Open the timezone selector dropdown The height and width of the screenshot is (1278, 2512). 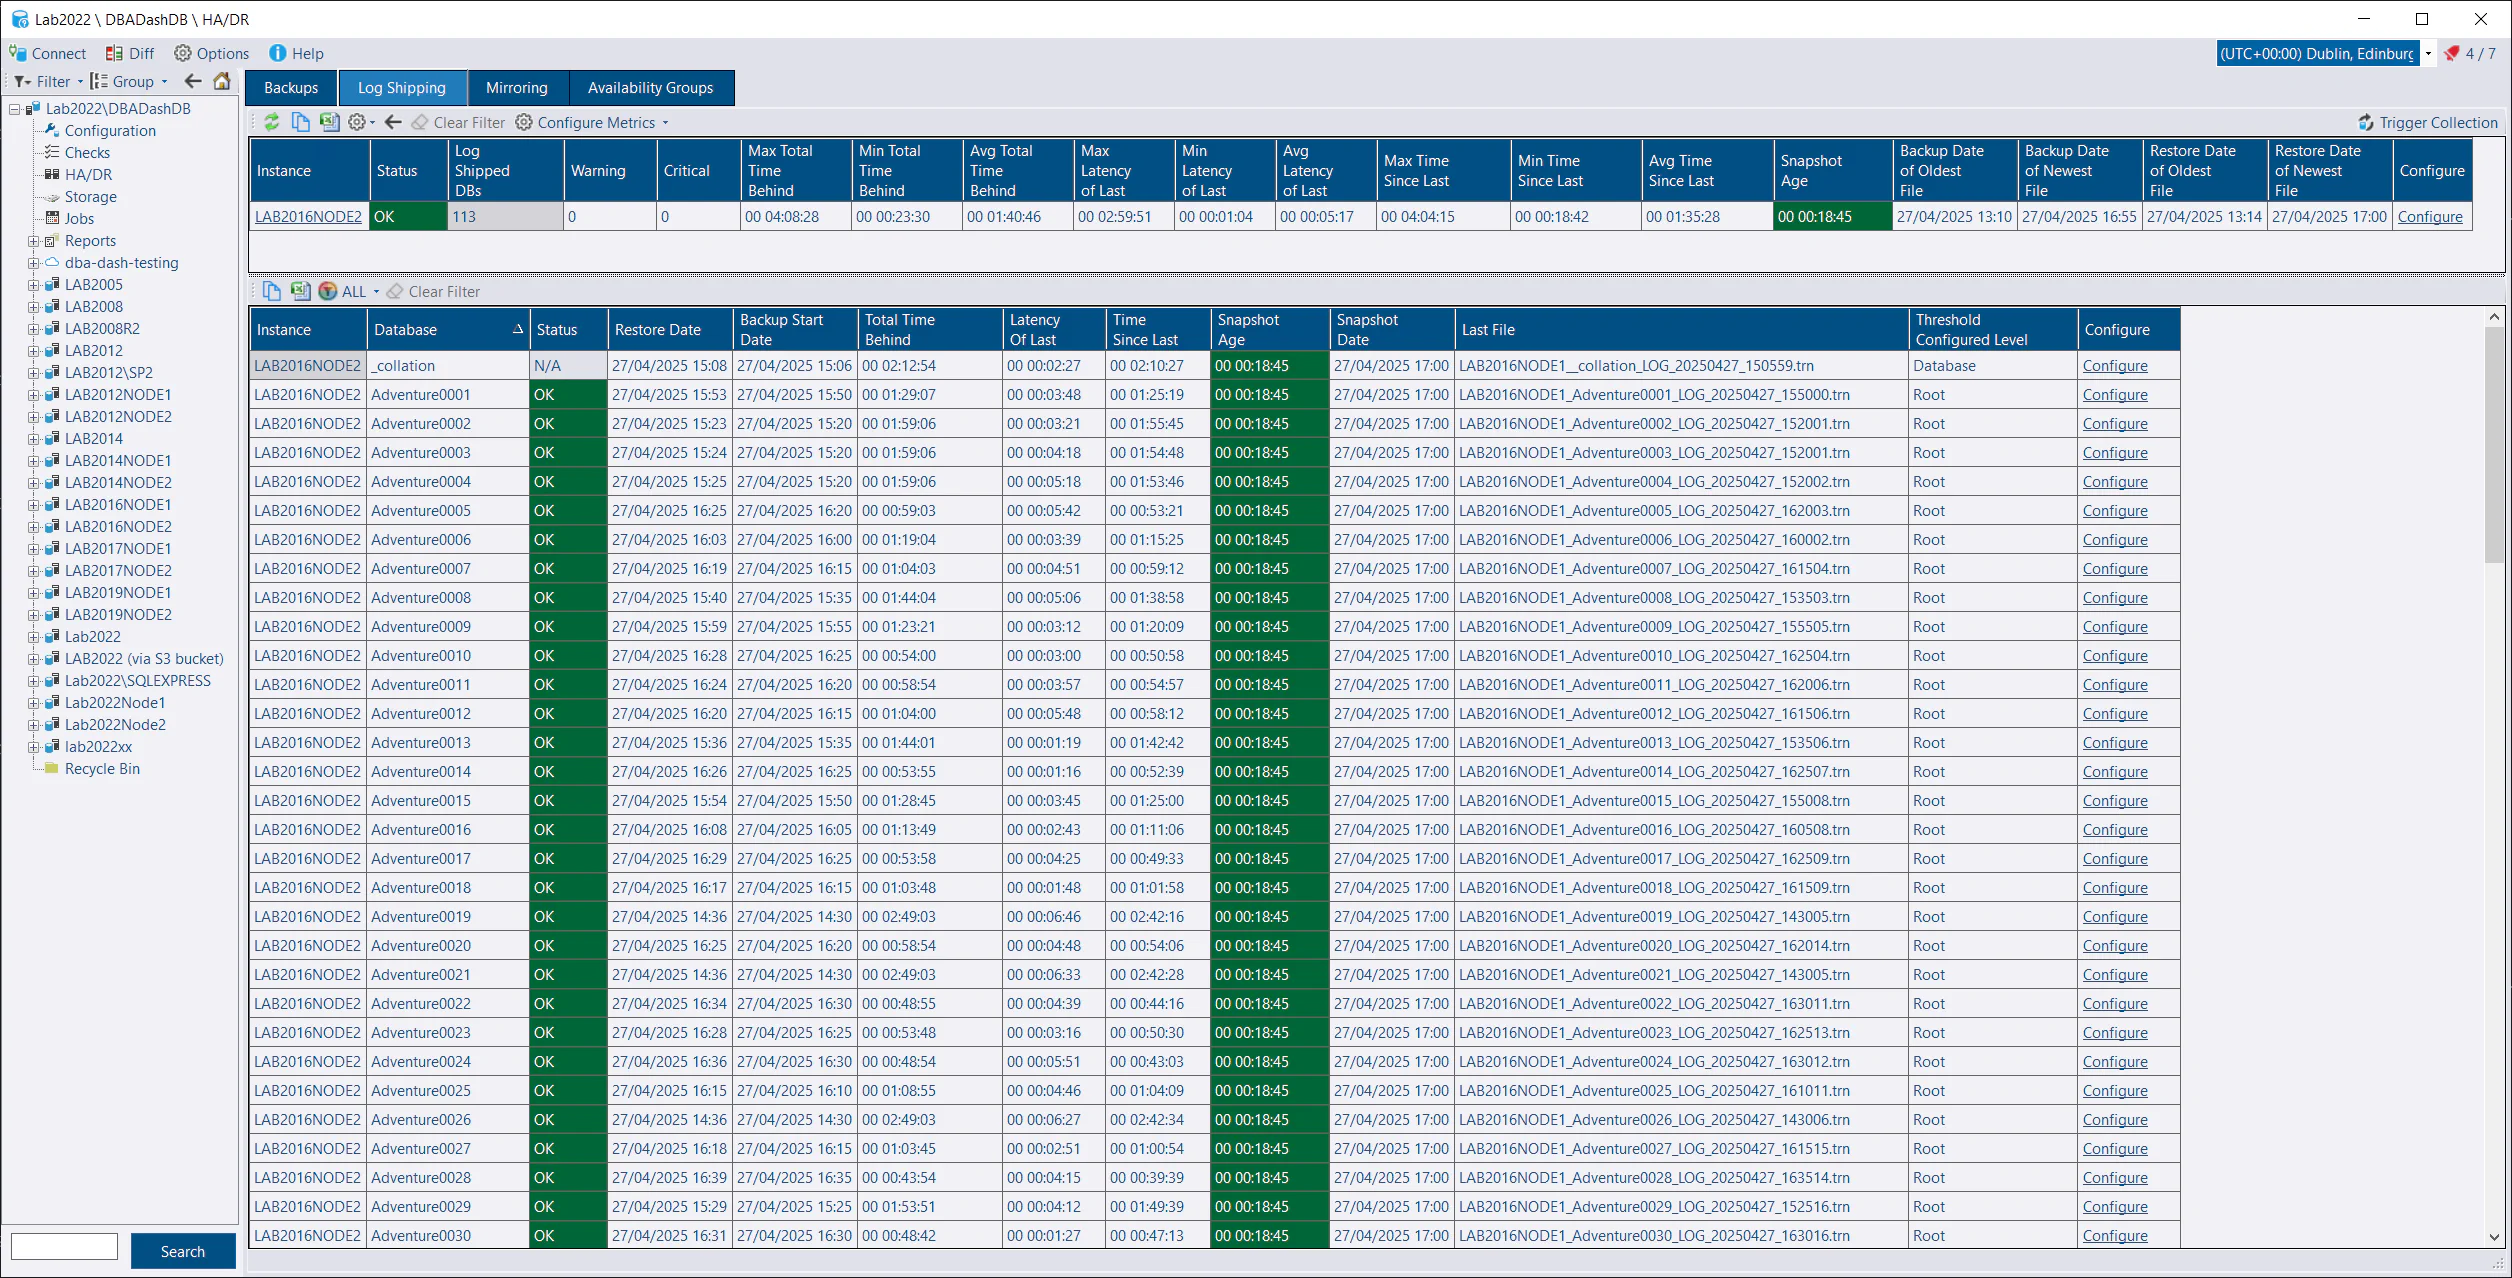point(2428,53)
